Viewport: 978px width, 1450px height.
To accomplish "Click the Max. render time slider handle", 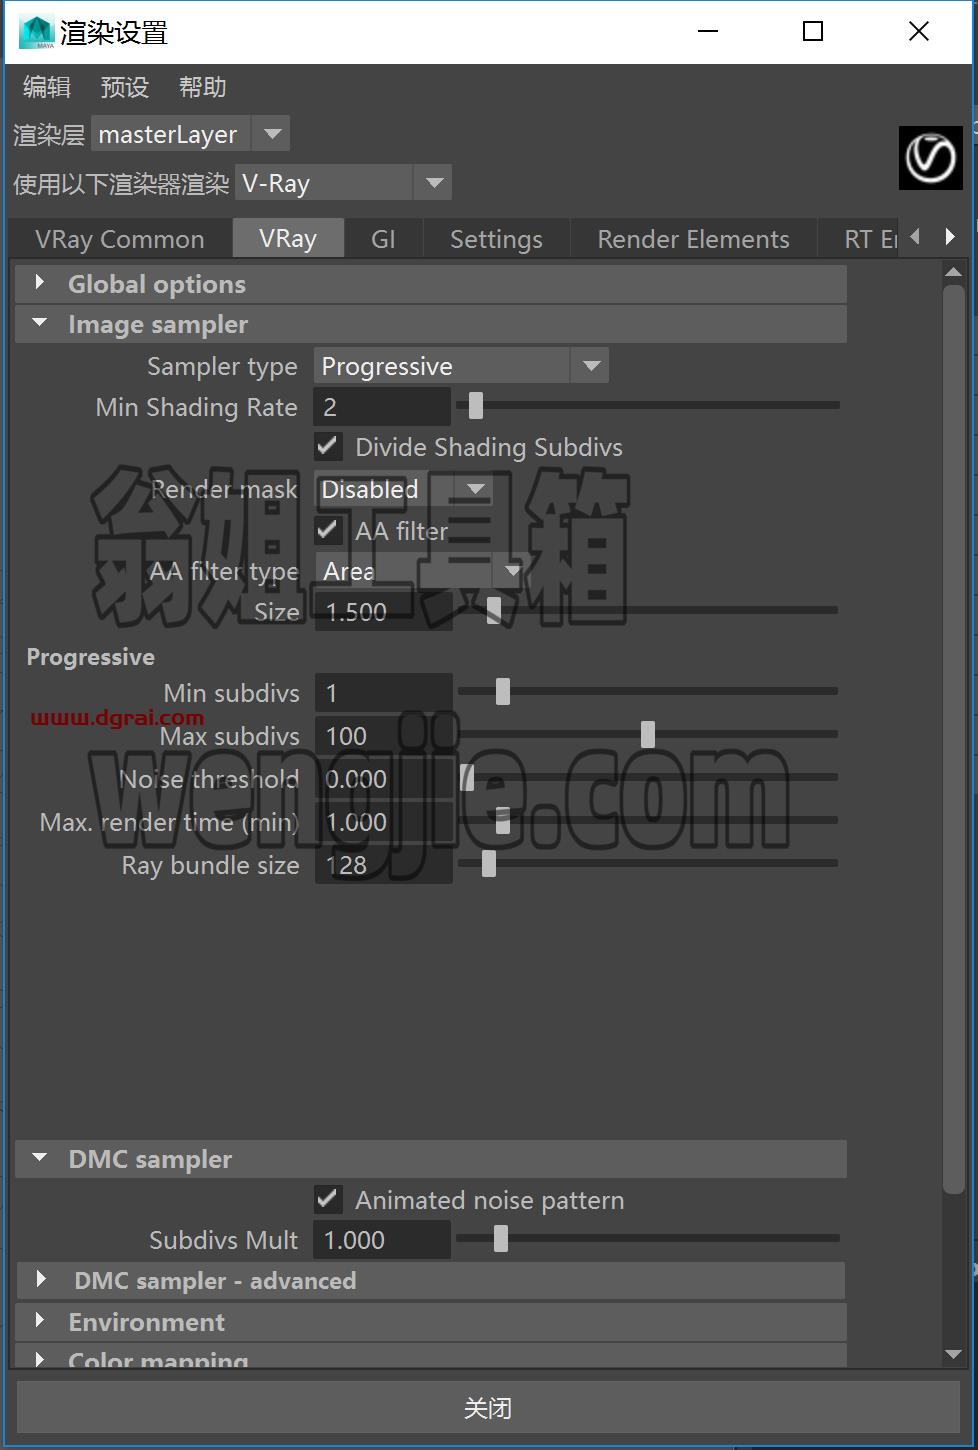I will click(x=503, y=820).
